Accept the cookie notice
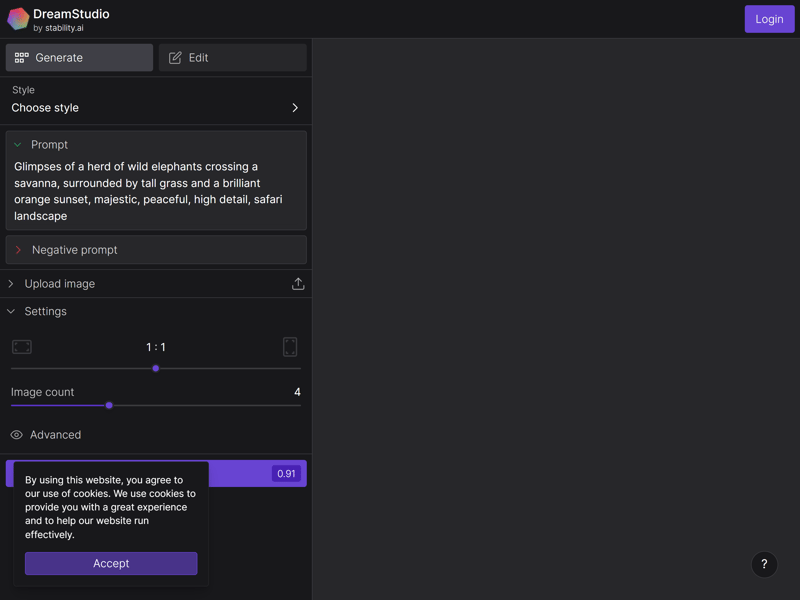Image resolution: width=800 pixels, height=600 pixels. [111, 563]
